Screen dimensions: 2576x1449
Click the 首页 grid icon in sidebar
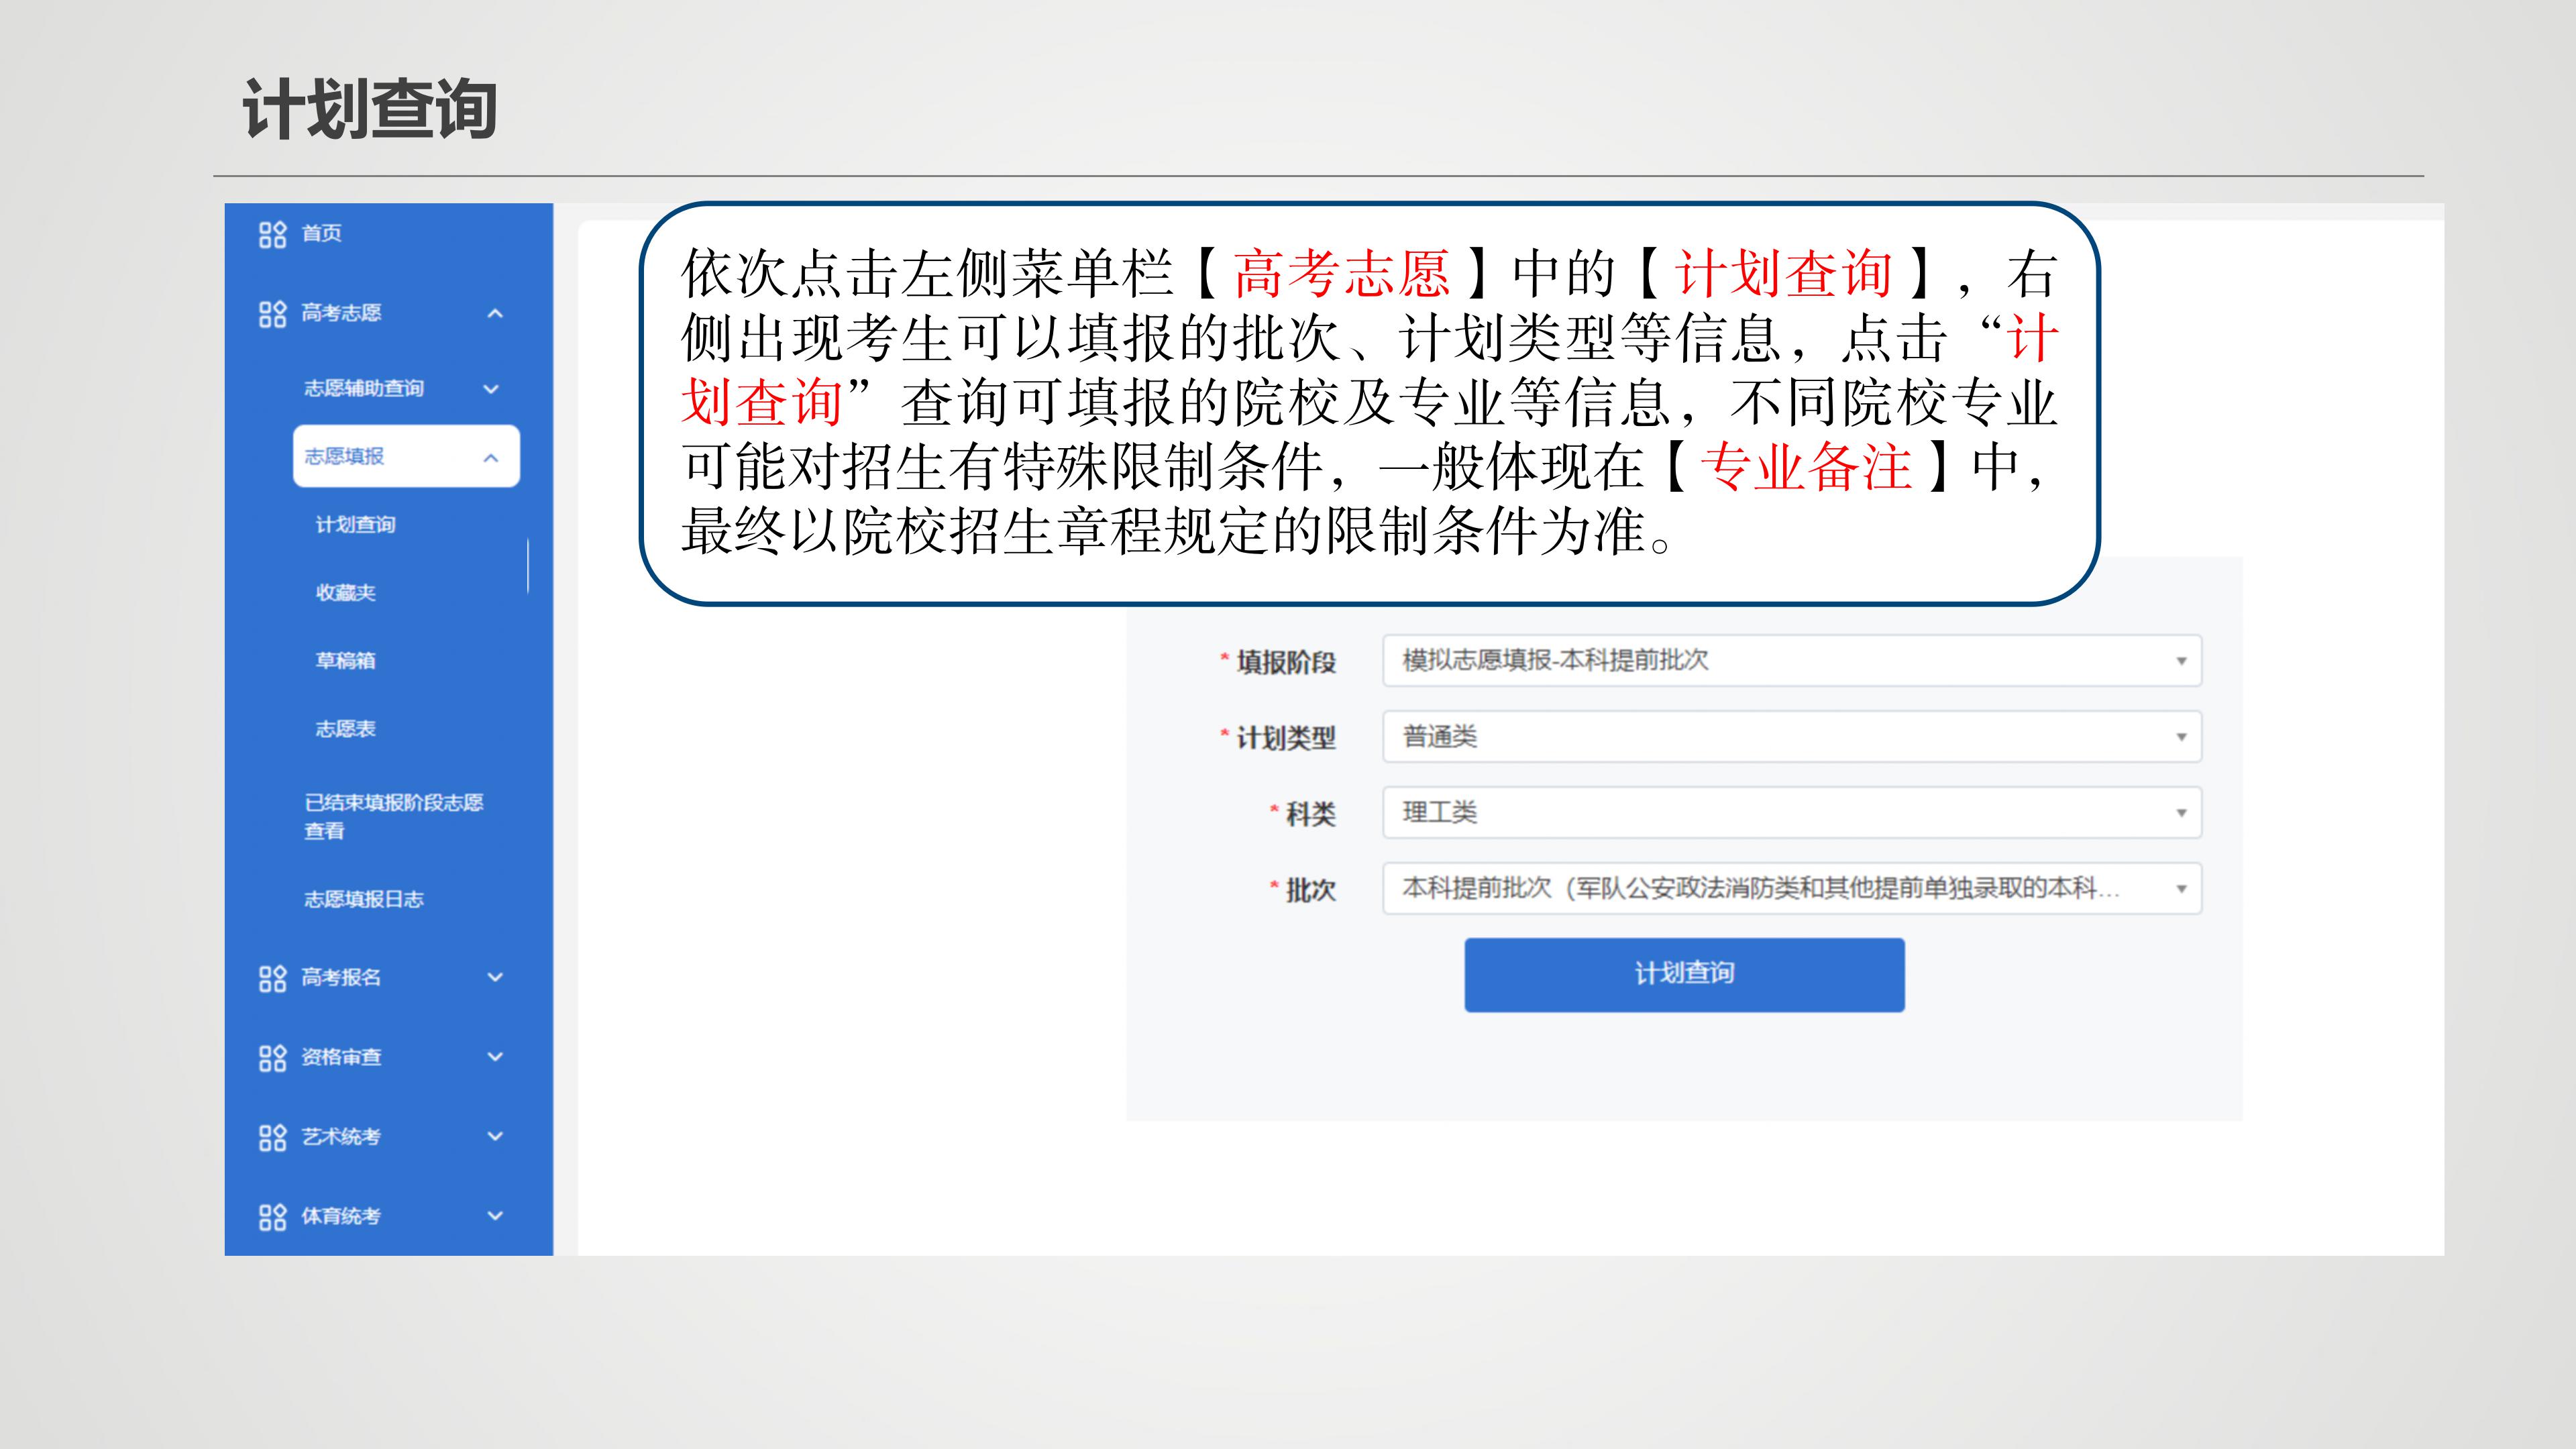272,234
